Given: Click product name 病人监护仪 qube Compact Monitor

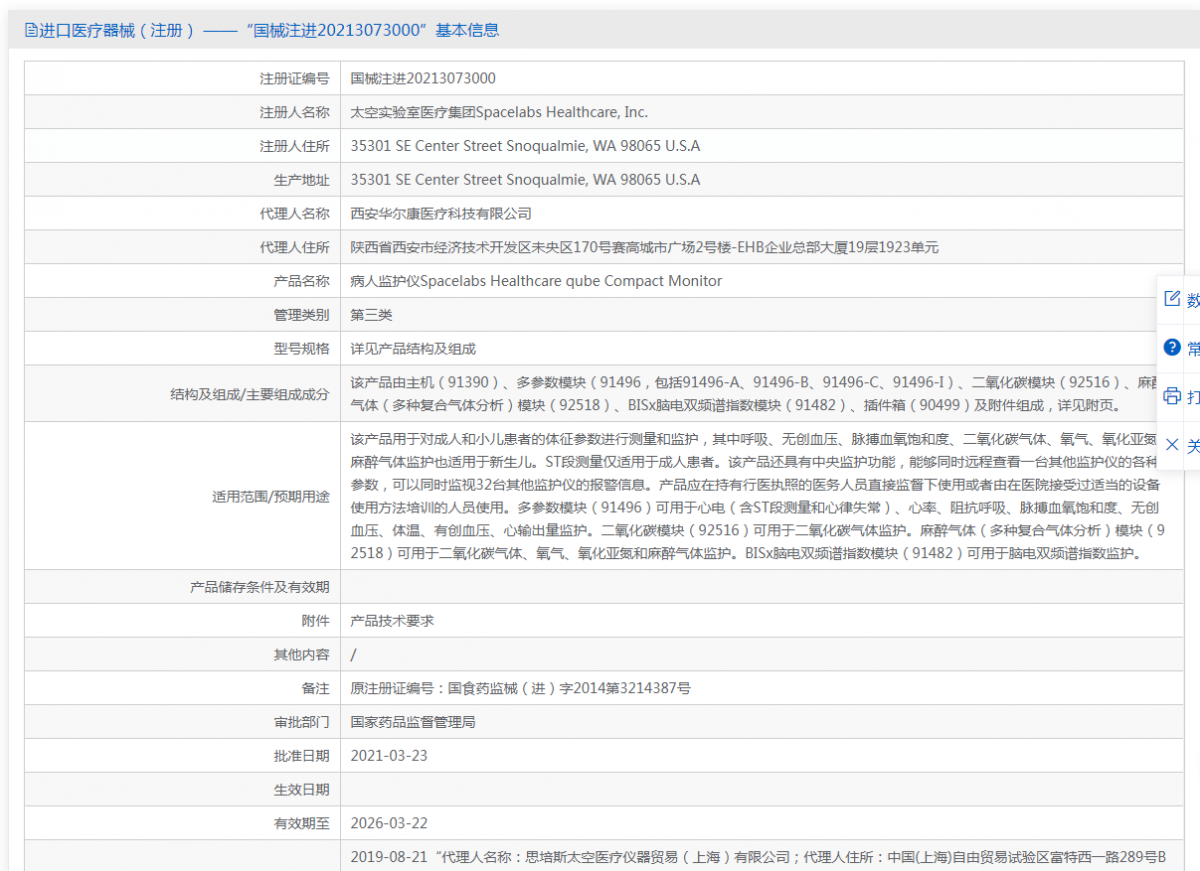Looking at the screenshot, I should 536,281.
